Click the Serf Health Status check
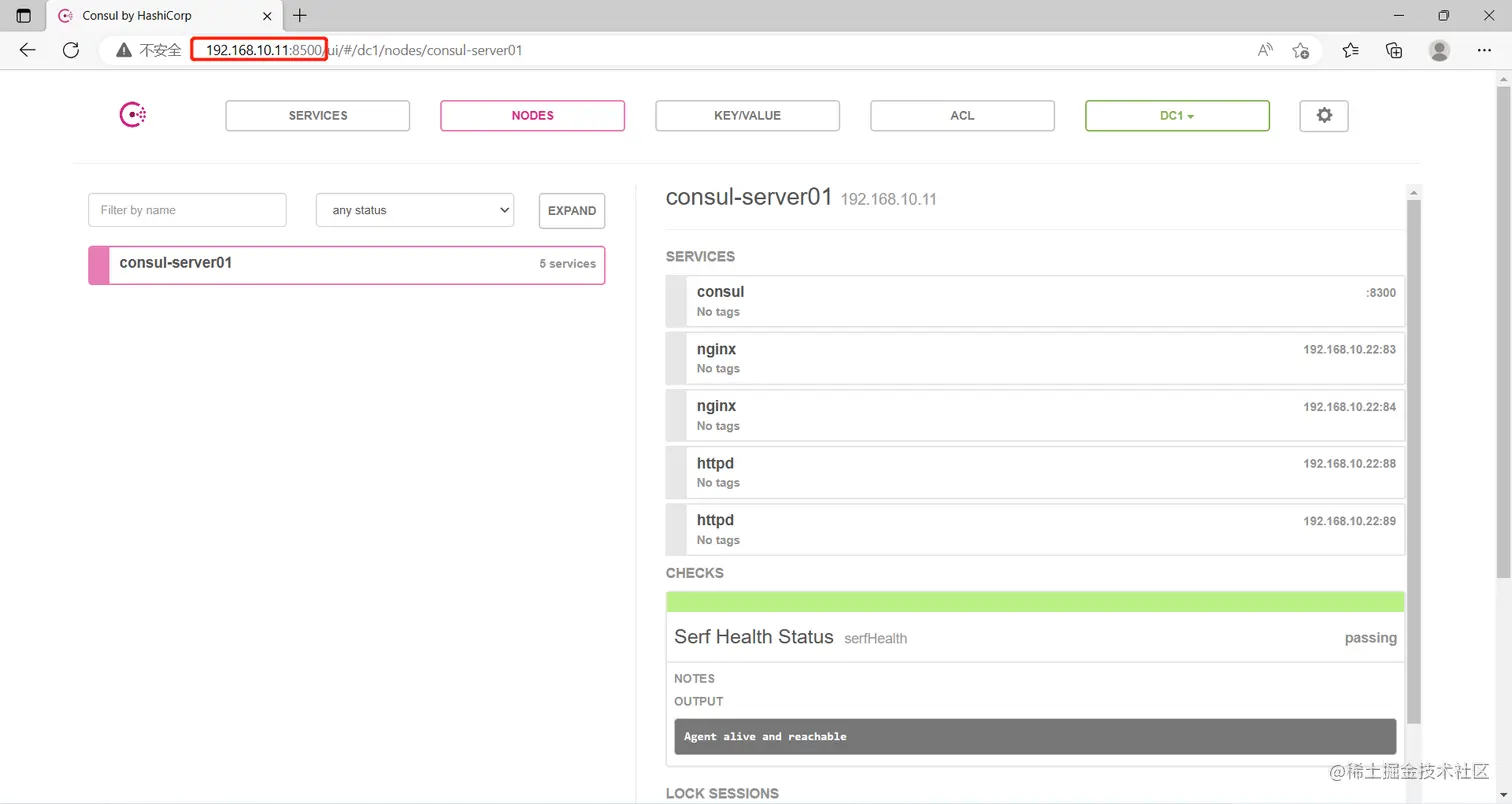Image resolution: width=1512 pixels, height=804 pixels. coord(1035,637)
